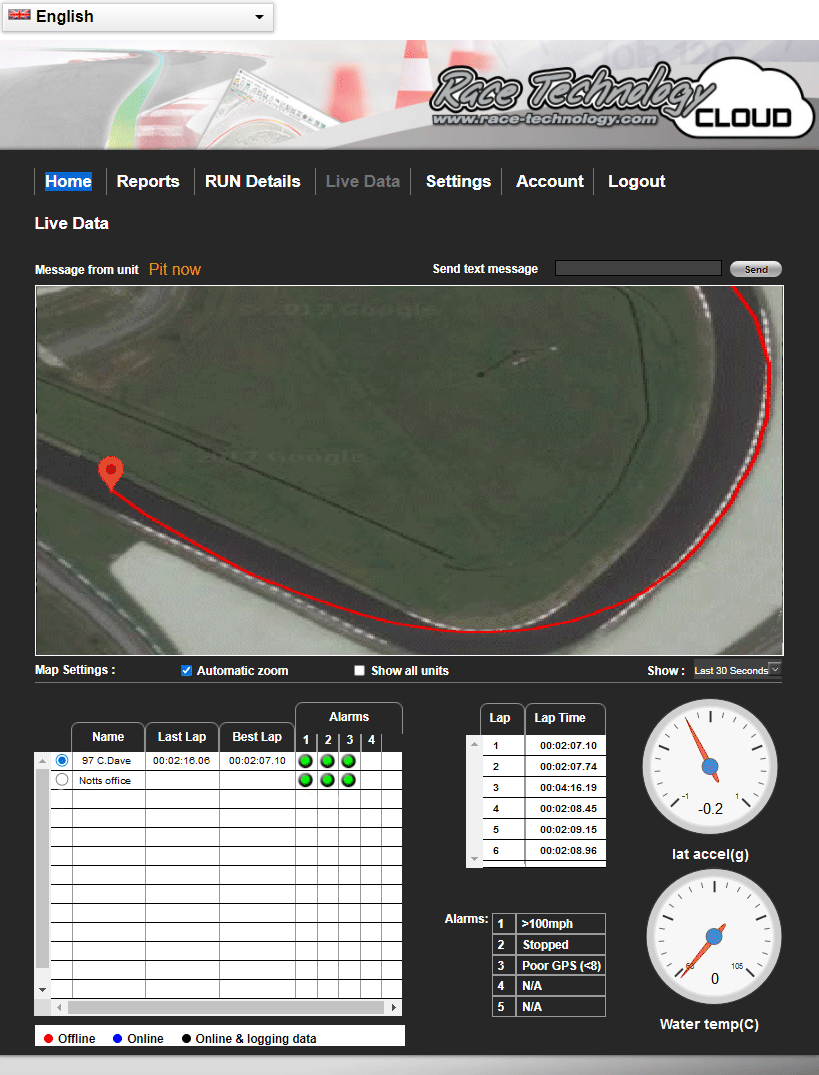
Task: Switch to the Reports tab
Action: (148, 181)
